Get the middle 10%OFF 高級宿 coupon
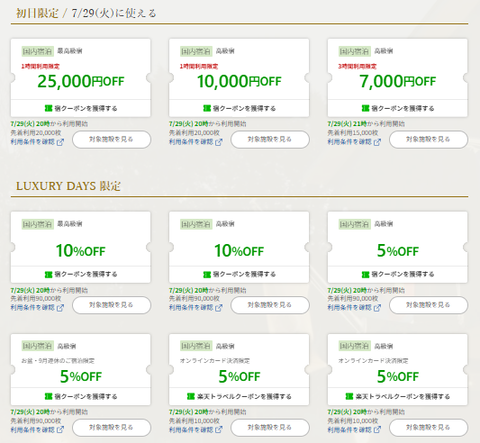 click(x=239, y=274)
